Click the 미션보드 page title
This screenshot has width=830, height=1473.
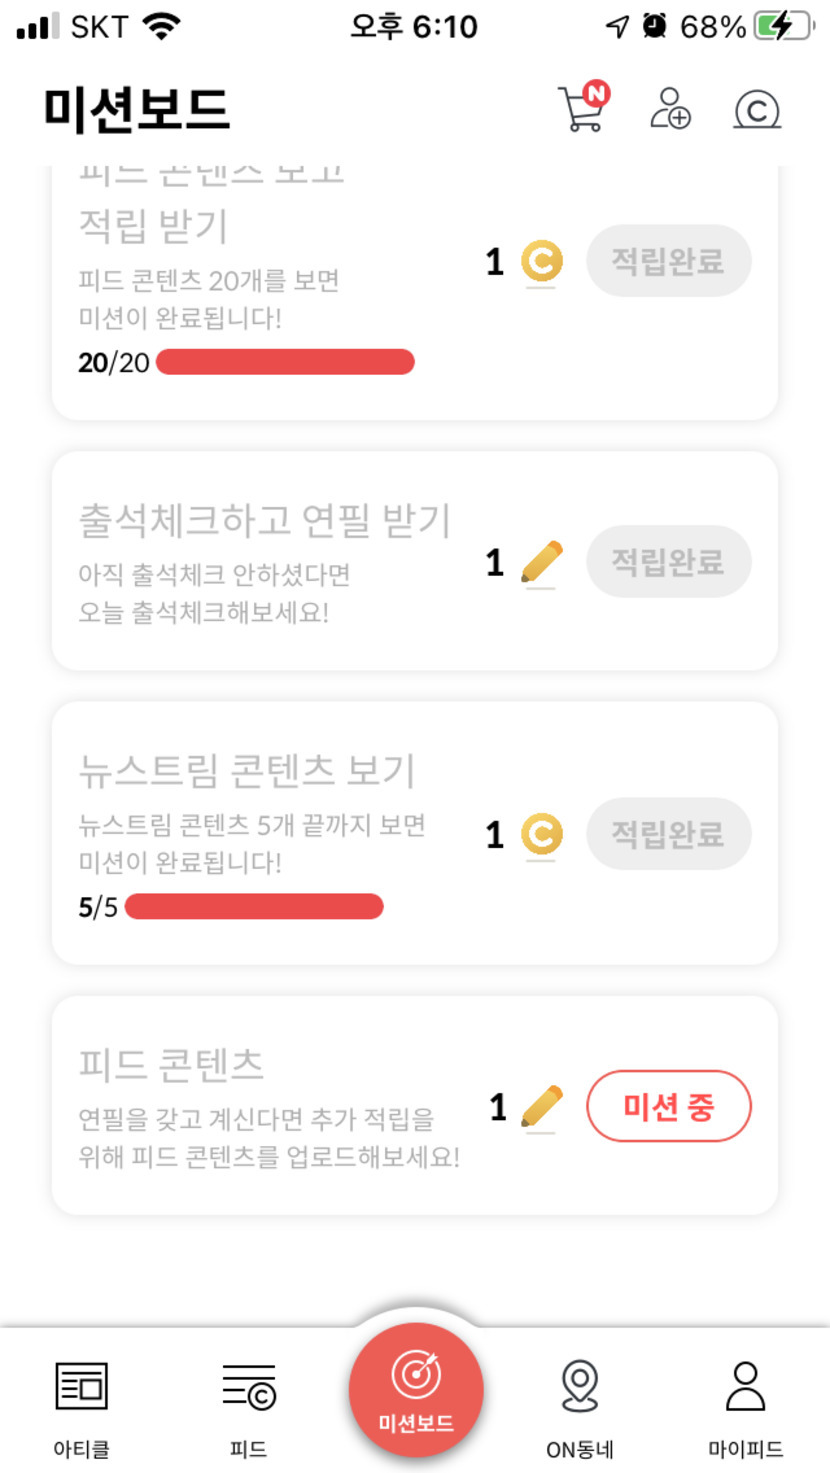137,109
